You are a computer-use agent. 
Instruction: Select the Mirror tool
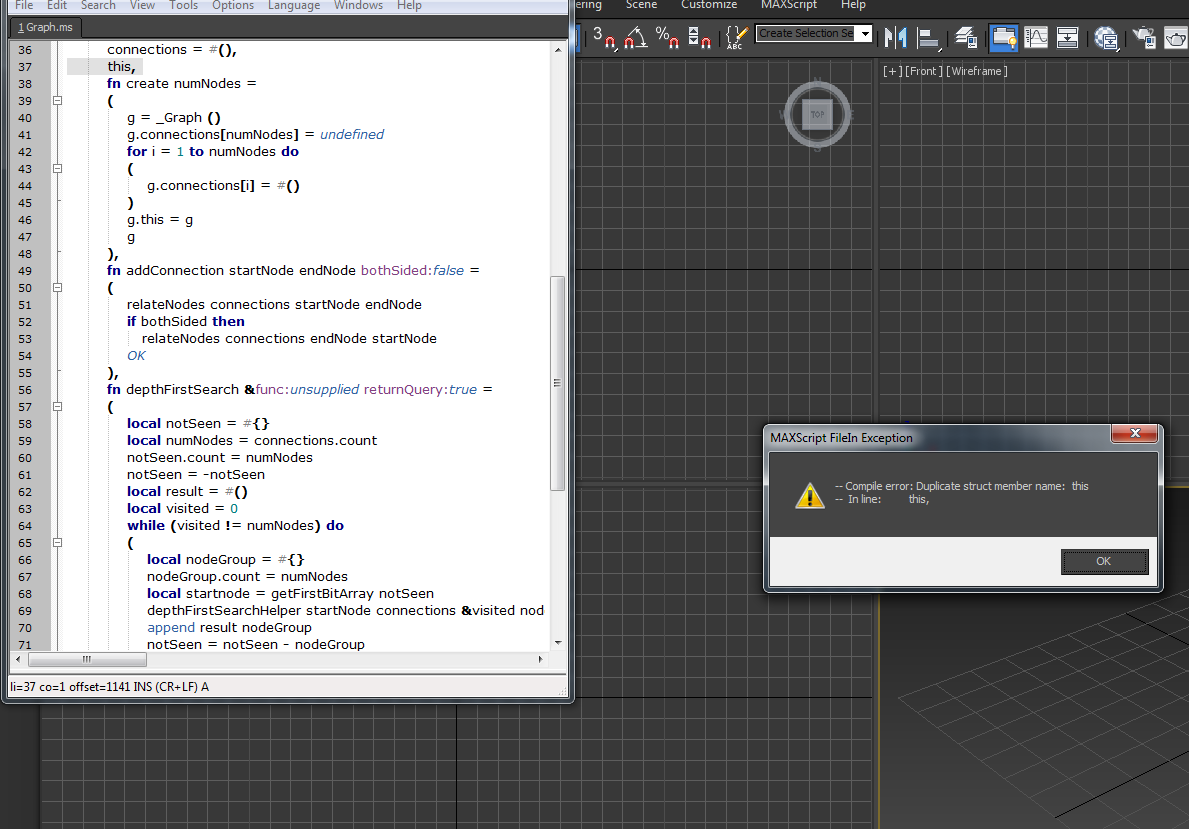[x=896, y=36]
